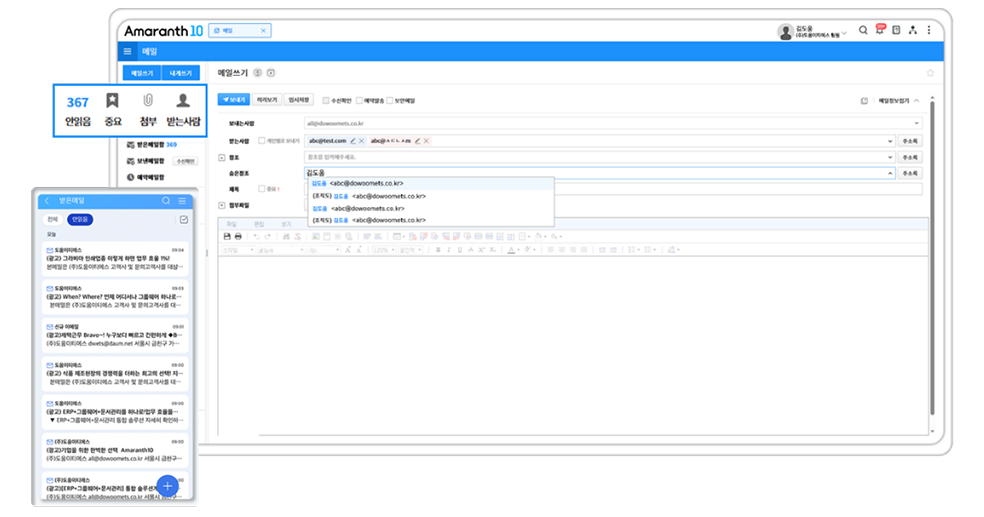Enable the 수신확인 checkbox
This screenshot has width=984, height=517.
pyautogui.click(x=326, y=100)
